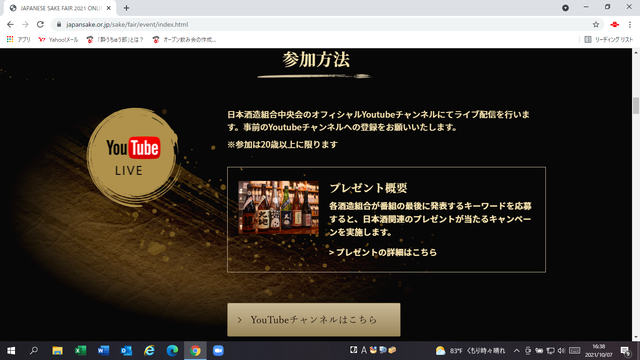Viewport: 640px width, 360px height.
Task: Open the notification center icon
Action: (x=626, y=351)
